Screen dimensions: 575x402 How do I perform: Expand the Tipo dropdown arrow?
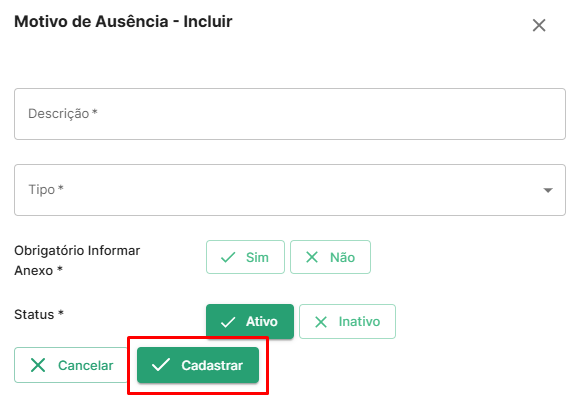pos(548,190)
